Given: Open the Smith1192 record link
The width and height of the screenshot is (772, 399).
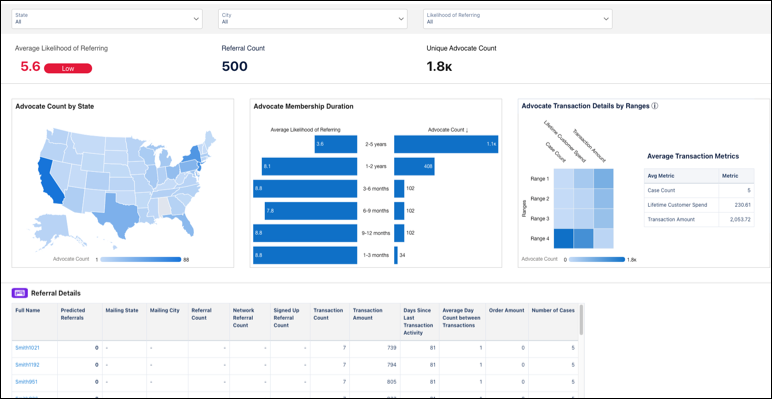Looking at the screenshot, I should pyautogui.click(x=27, y=365).
